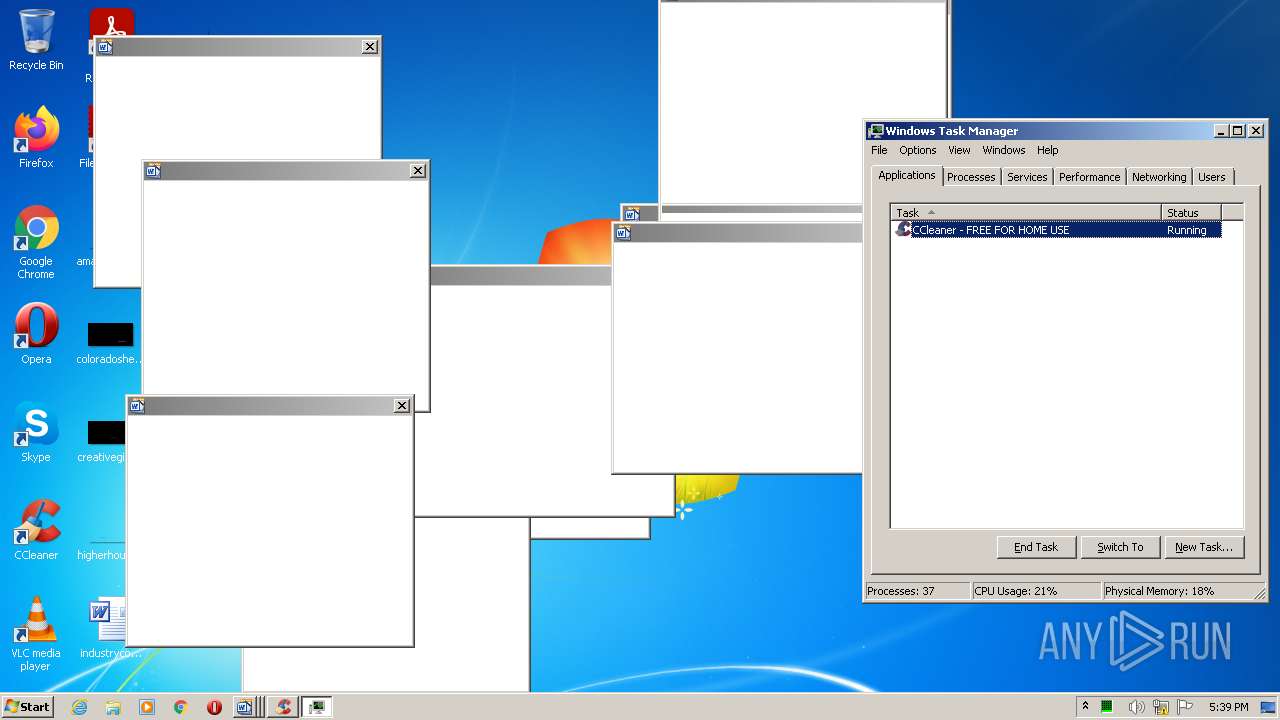1280x720 pixels.
Task: Open the View menu in Task Manager
Action: pos(959,150)
